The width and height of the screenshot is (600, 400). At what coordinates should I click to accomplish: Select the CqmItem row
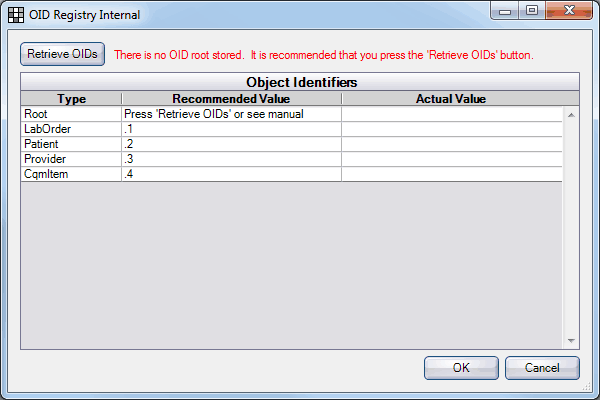[71, 174]
